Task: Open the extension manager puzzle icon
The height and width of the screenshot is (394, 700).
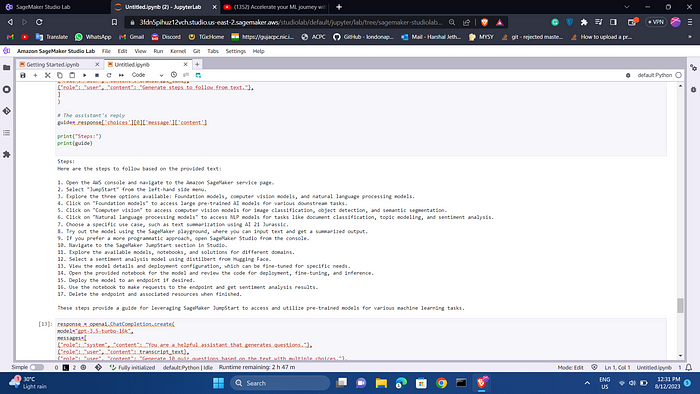Action: pyautogui.click(x=6, y=154)
